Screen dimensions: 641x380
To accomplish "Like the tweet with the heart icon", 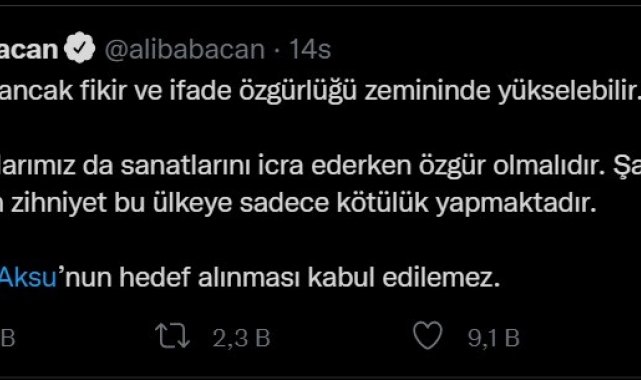I will tap(428, 335).
